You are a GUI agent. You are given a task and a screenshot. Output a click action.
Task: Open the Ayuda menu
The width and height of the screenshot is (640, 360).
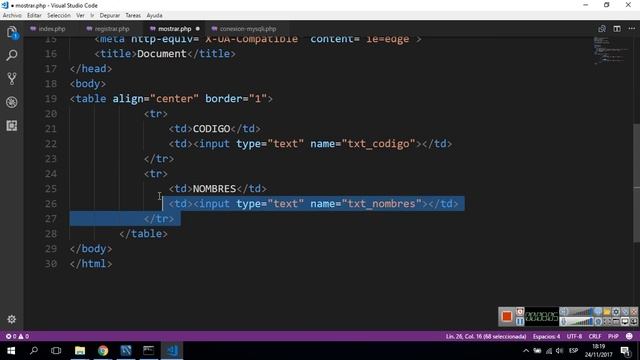(154, 16)
